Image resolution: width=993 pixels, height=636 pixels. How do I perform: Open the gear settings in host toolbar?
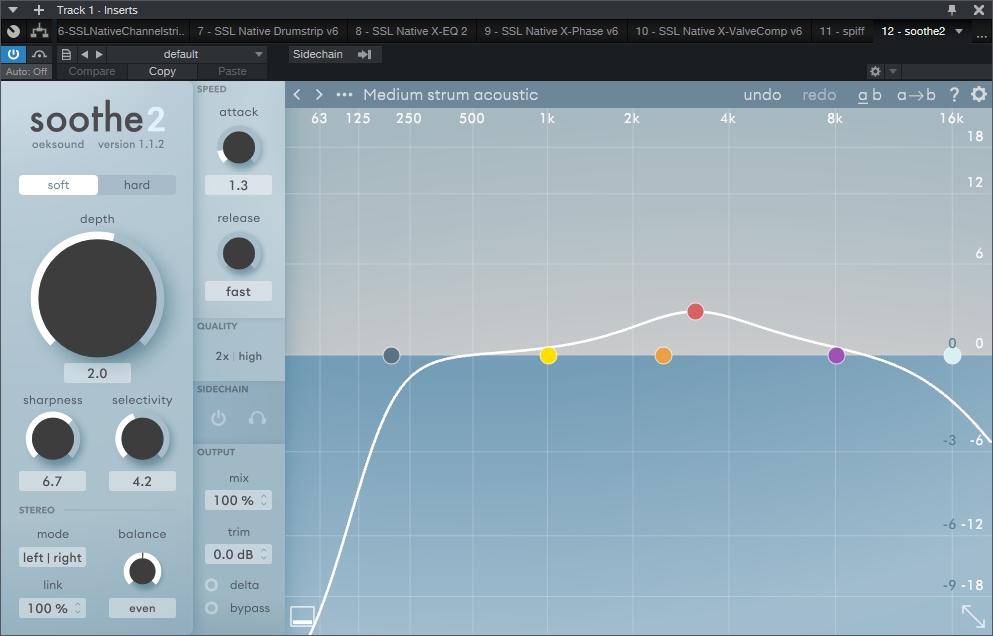[x=875, y=71]
